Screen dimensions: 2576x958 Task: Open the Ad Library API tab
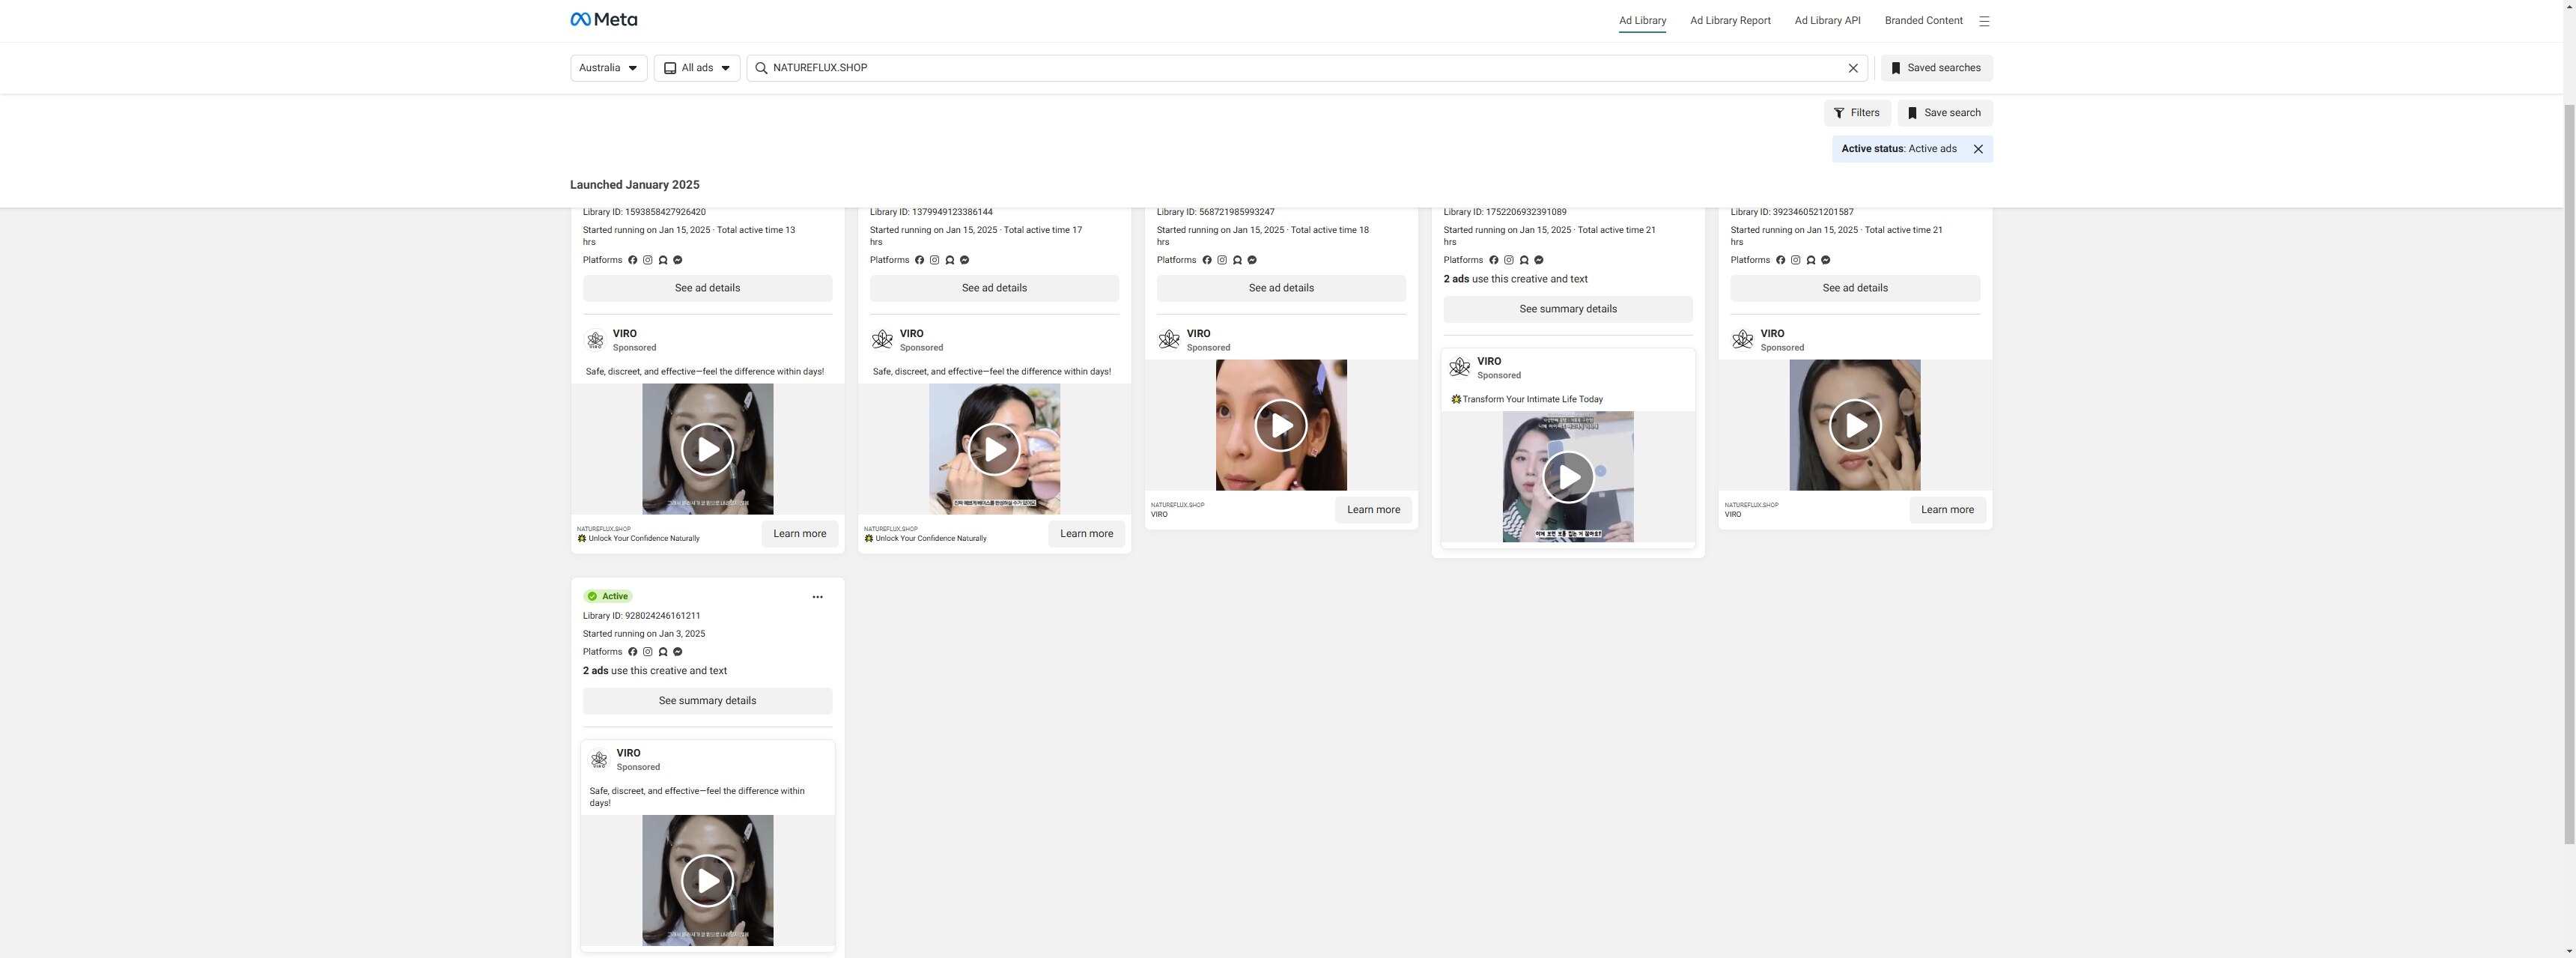pos(1827,20)
